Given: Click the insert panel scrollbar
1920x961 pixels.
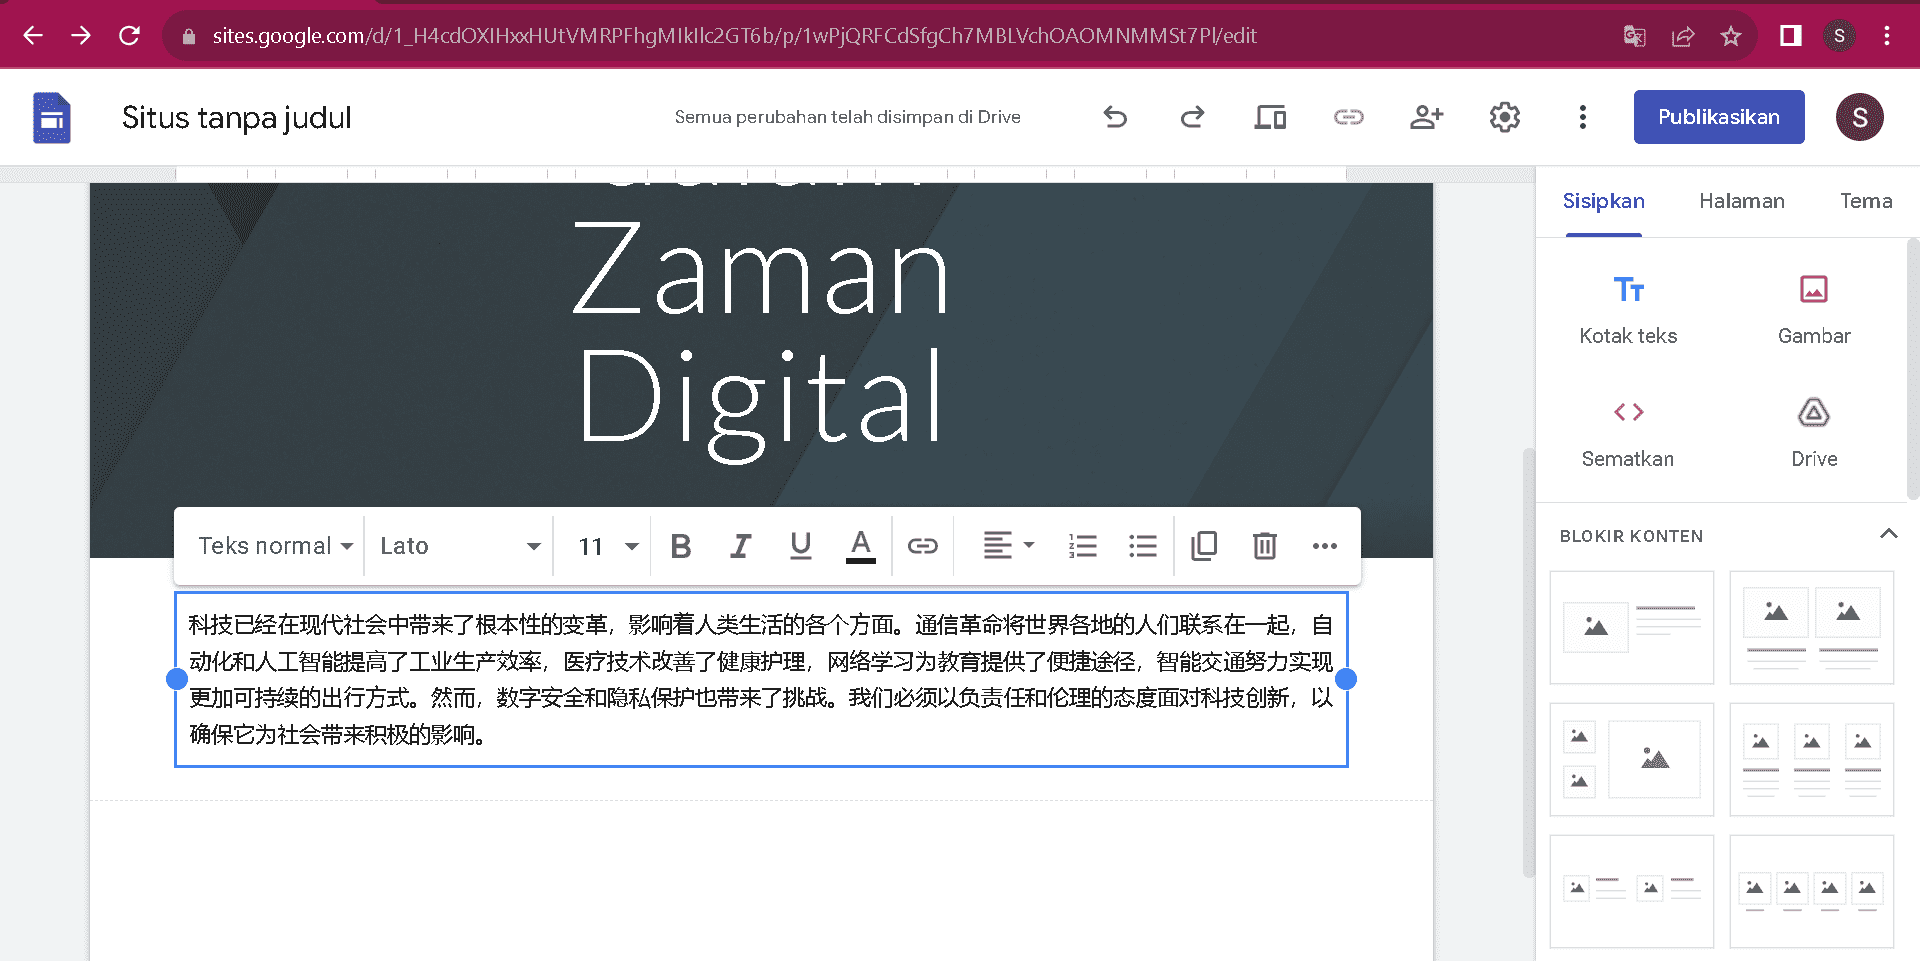Looking at the screenshot, I should pyautogui.click(x=1912, y=368).
